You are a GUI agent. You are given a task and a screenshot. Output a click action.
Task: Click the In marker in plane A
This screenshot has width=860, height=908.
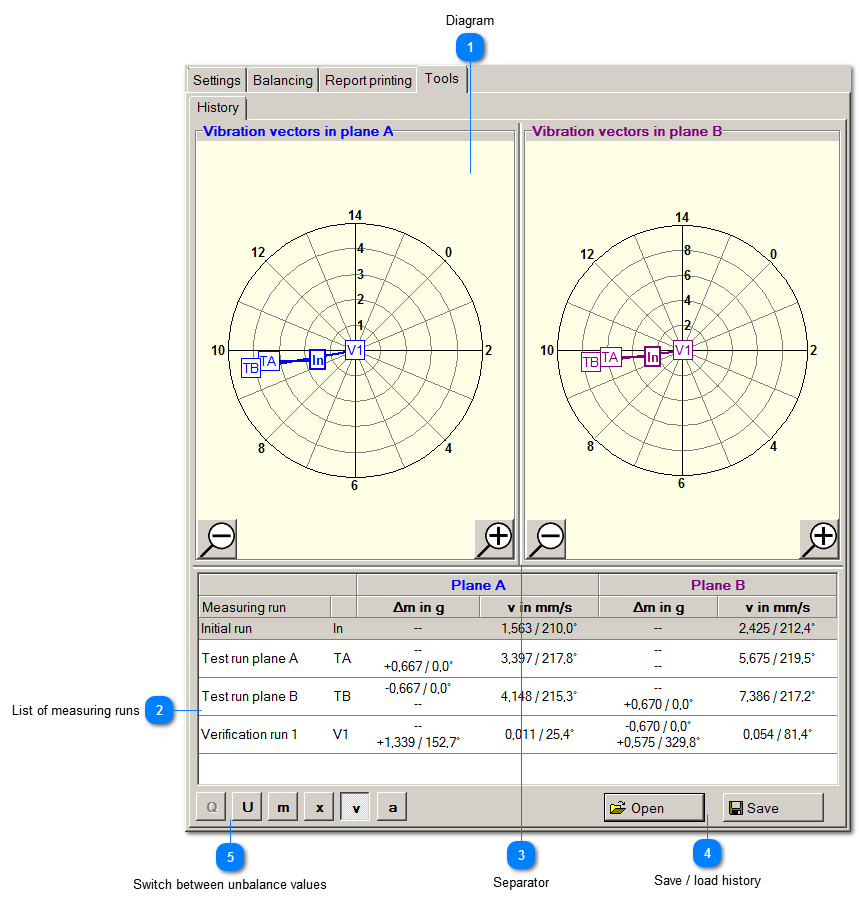[317, 360]
